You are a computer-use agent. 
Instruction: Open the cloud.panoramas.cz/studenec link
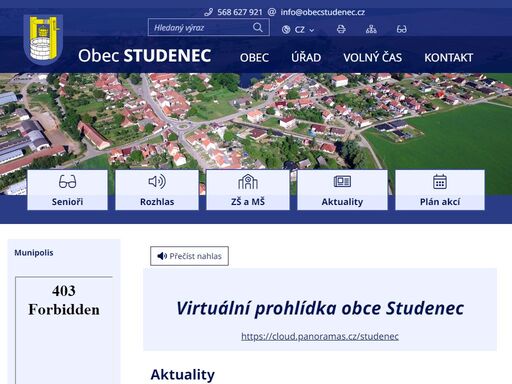[320, 336]
